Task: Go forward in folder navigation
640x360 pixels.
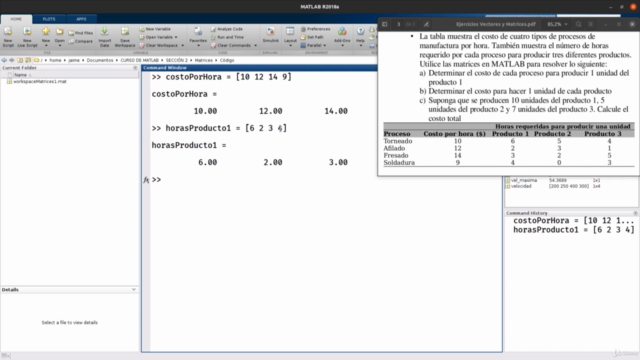Action: coord(12,60)
